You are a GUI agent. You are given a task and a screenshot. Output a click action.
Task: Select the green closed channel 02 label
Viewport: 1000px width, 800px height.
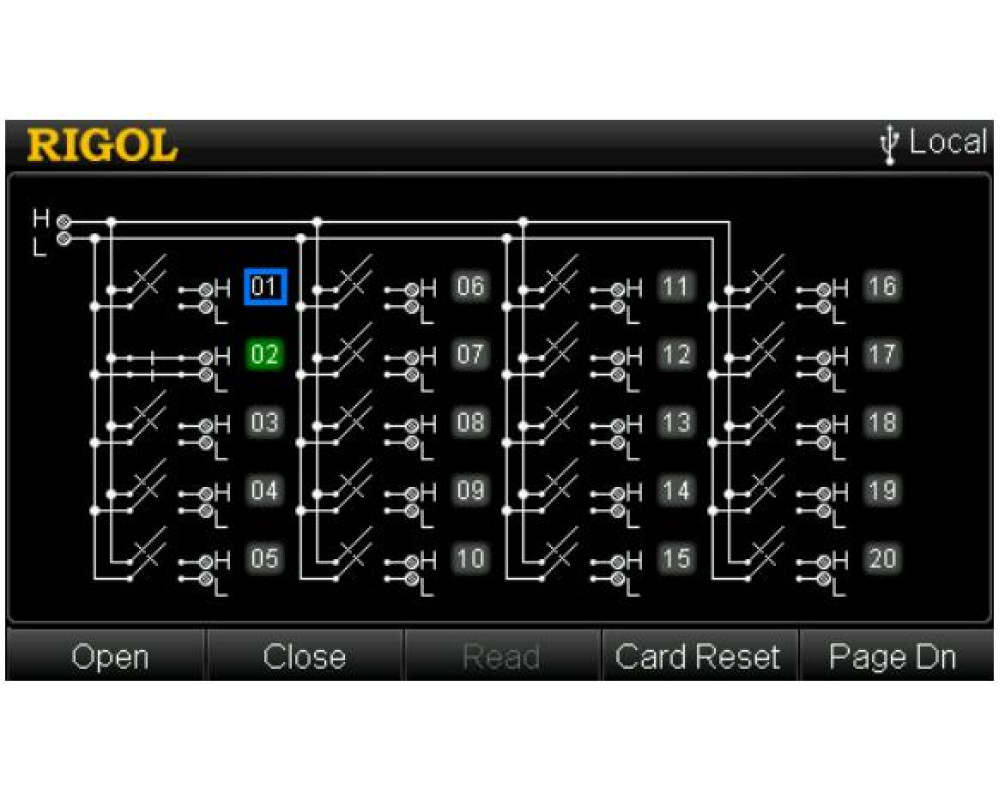265,355
